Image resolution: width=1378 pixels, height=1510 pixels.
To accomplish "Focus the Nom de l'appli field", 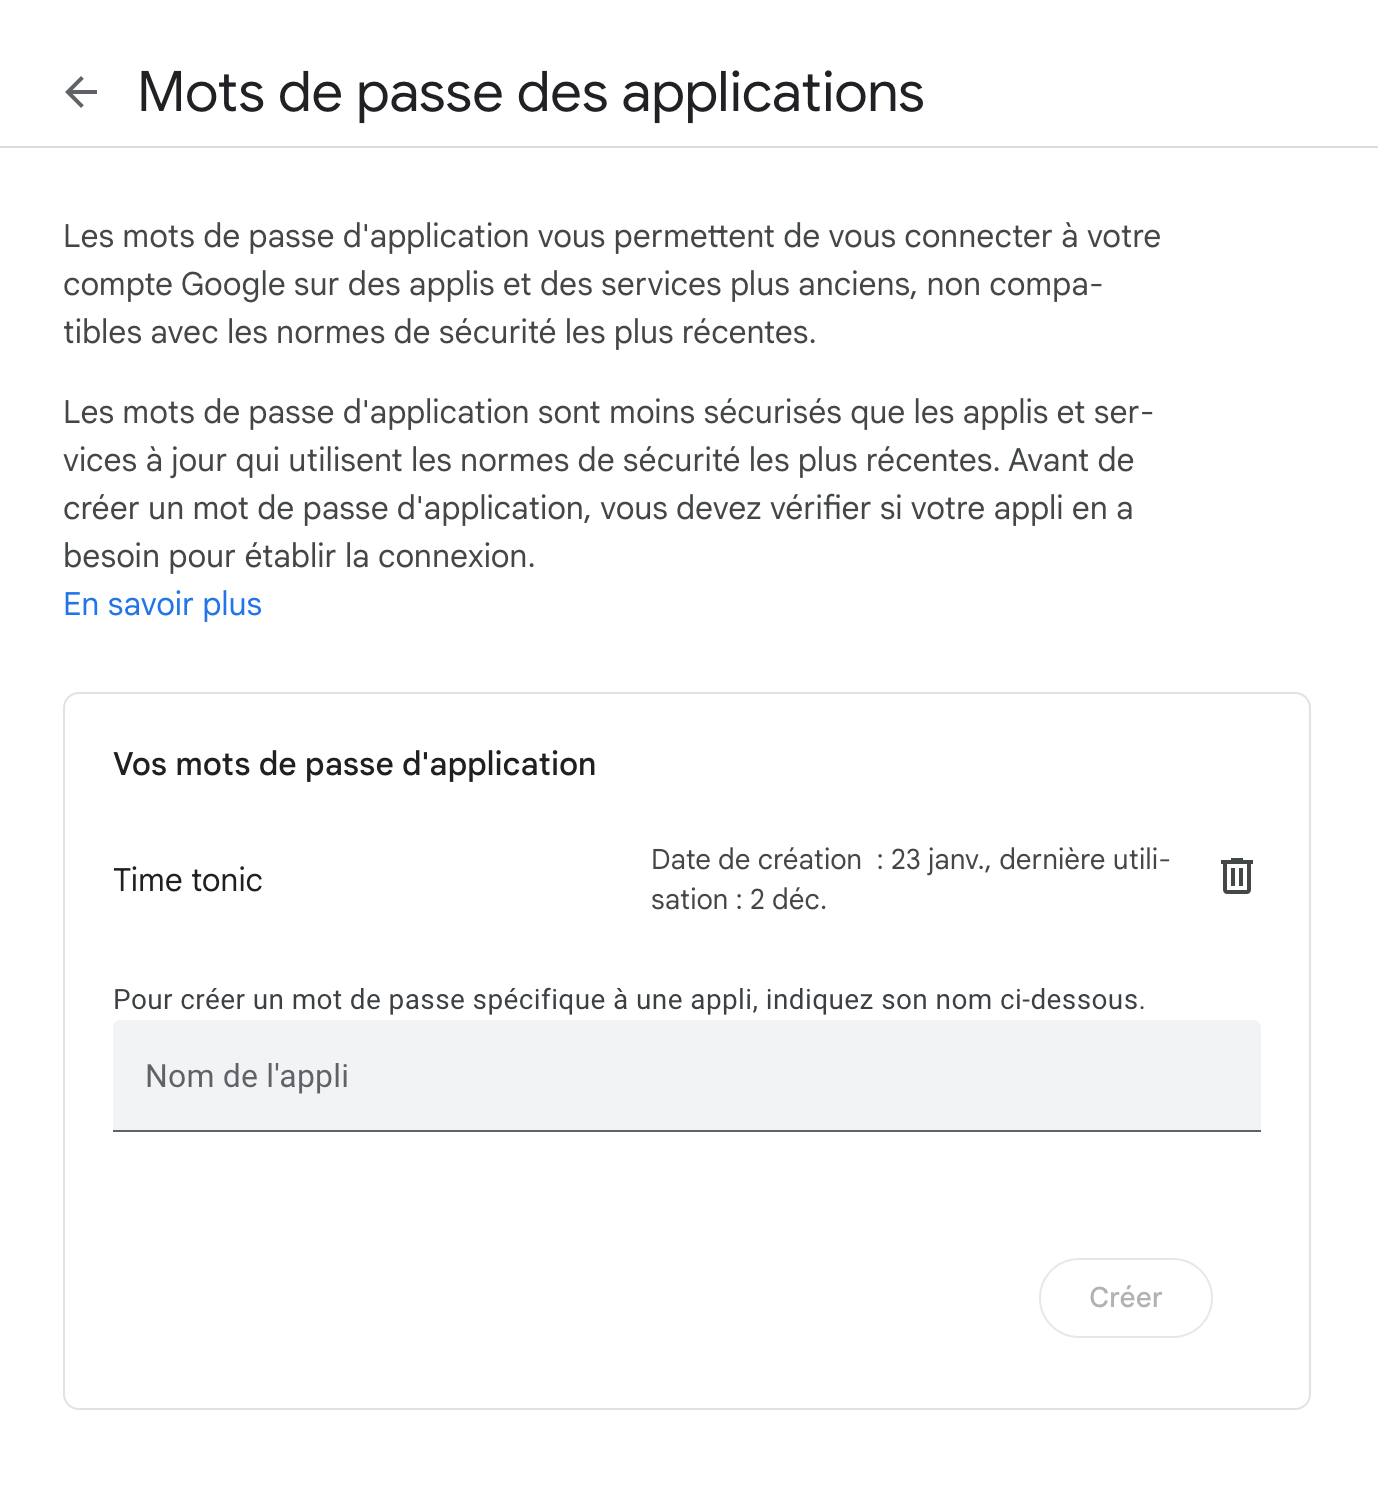I will [x=687, y=1076].
